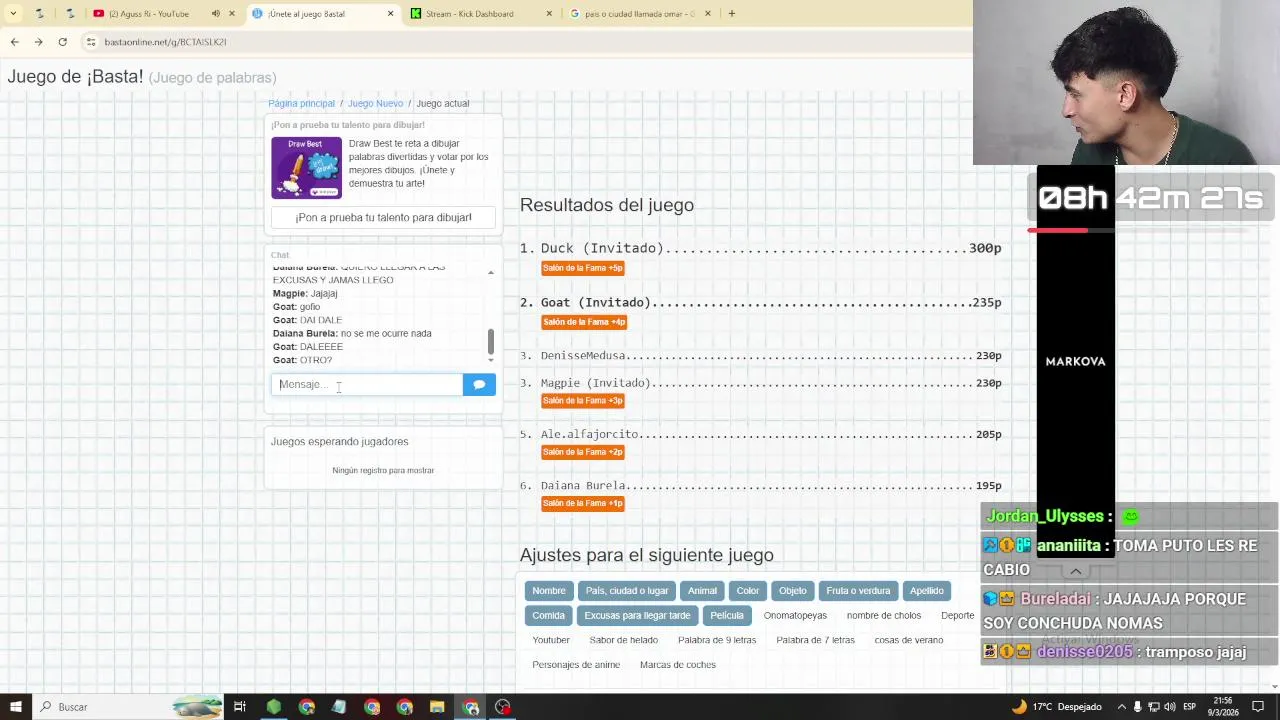
Task: Toggle the Nombre category
Action: click(549, 591)
